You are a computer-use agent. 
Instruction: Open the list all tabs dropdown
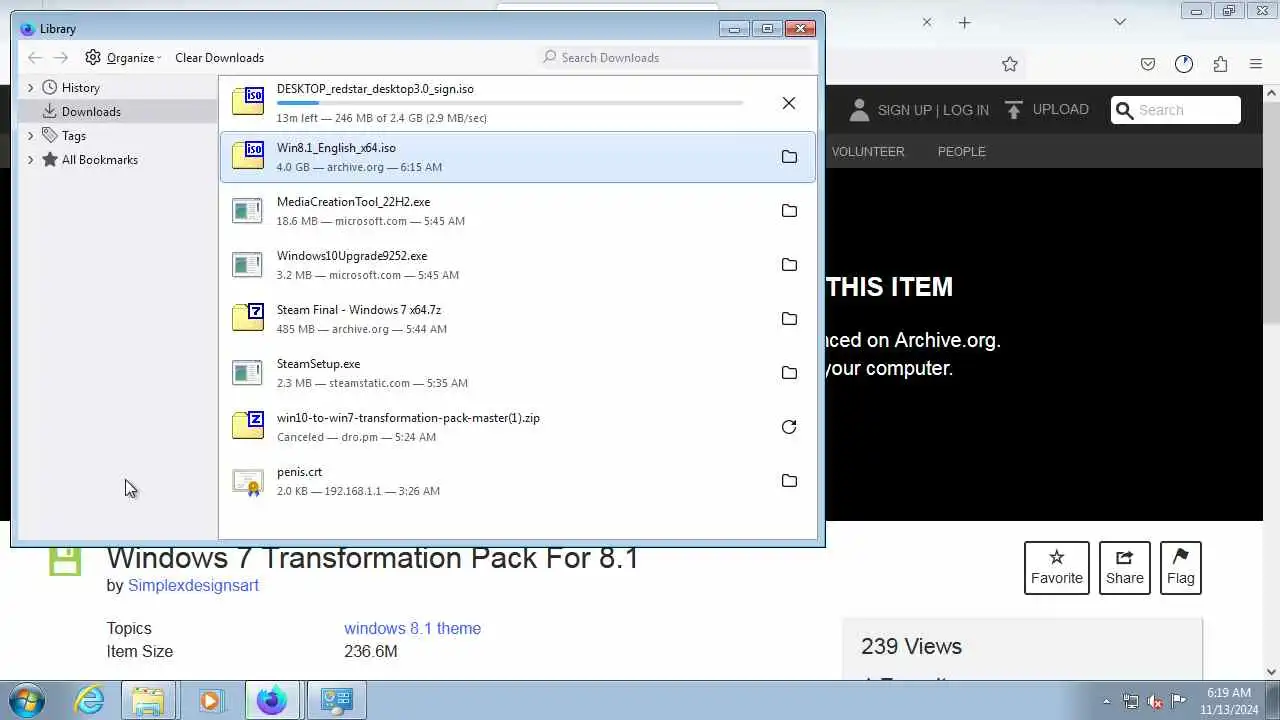[x=1120, y=22]
